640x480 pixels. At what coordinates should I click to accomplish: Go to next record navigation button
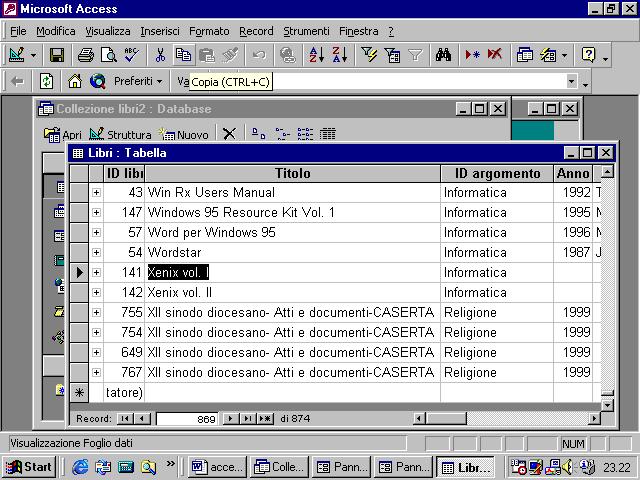[x=230, y=418]
